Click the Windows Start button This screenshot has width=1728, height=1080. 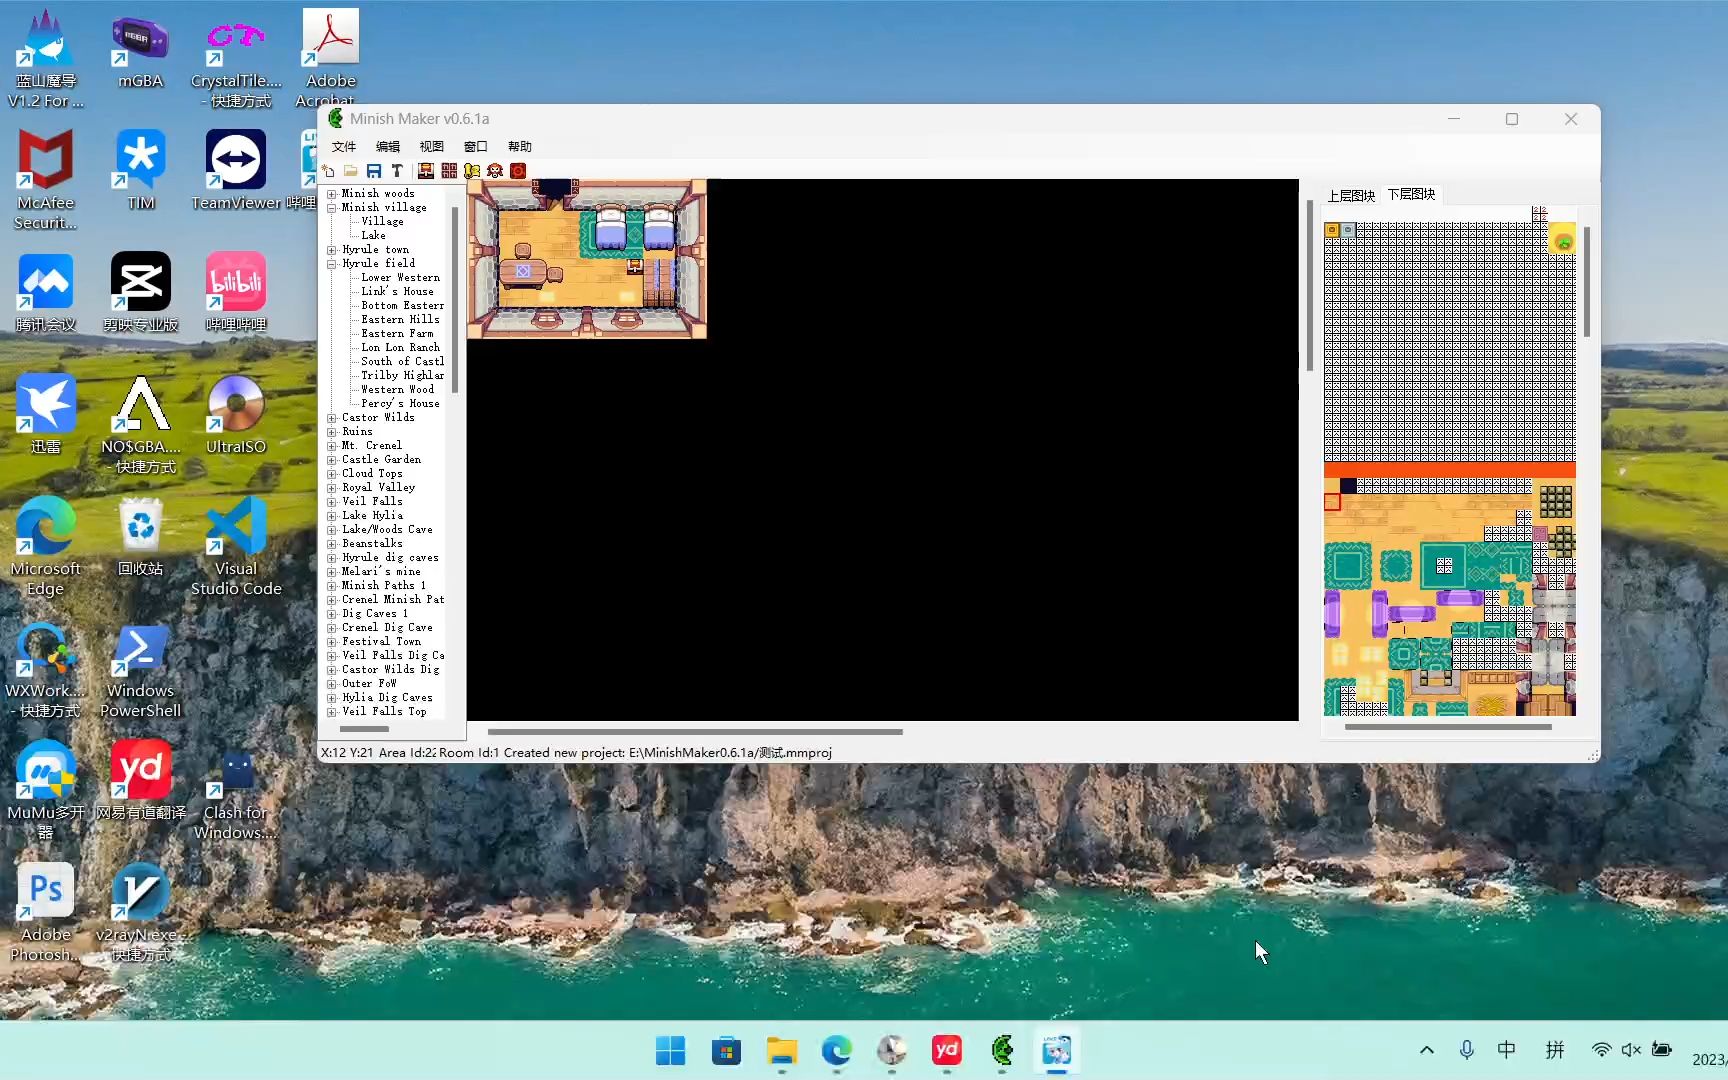671,1050
